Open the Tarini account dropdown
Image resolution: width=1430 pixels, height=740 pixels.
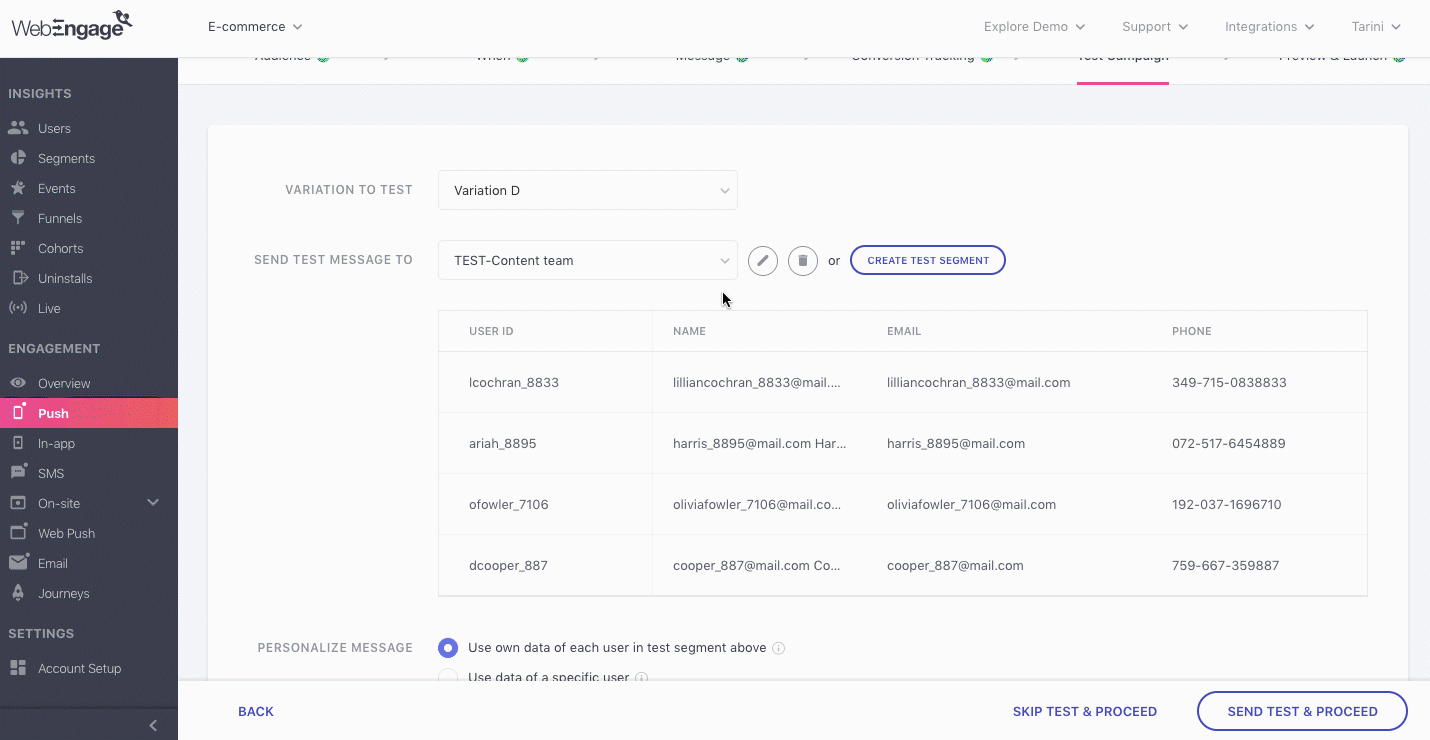(x=1376, y=27)
